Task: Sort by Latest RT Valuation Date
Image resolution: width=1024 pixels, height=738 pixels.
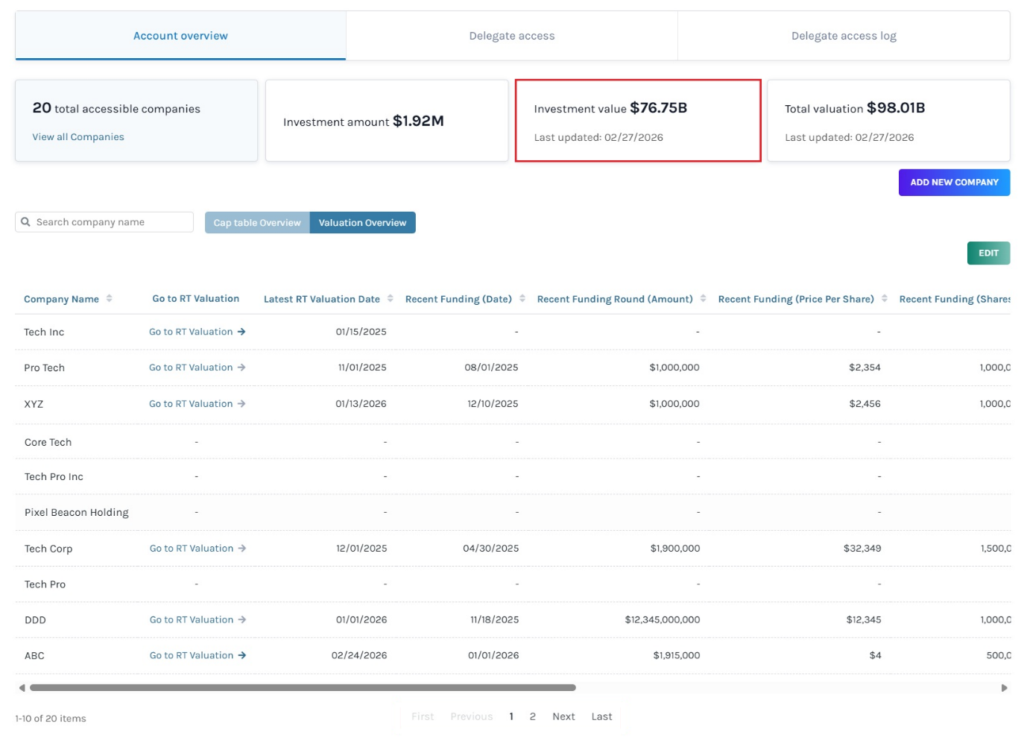Action: [392, 298]
